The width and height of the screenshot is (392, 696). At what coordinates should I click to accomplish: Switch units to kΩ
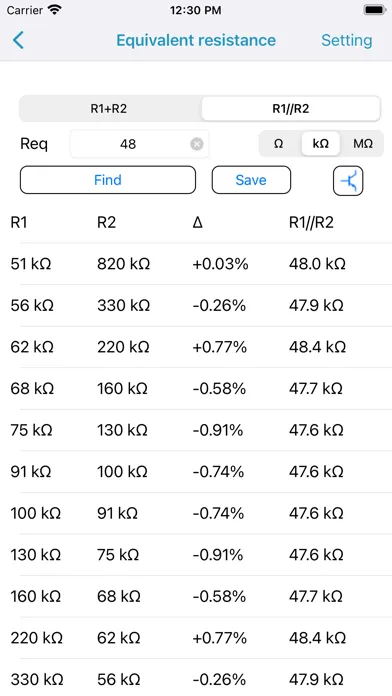pos(321,144)
